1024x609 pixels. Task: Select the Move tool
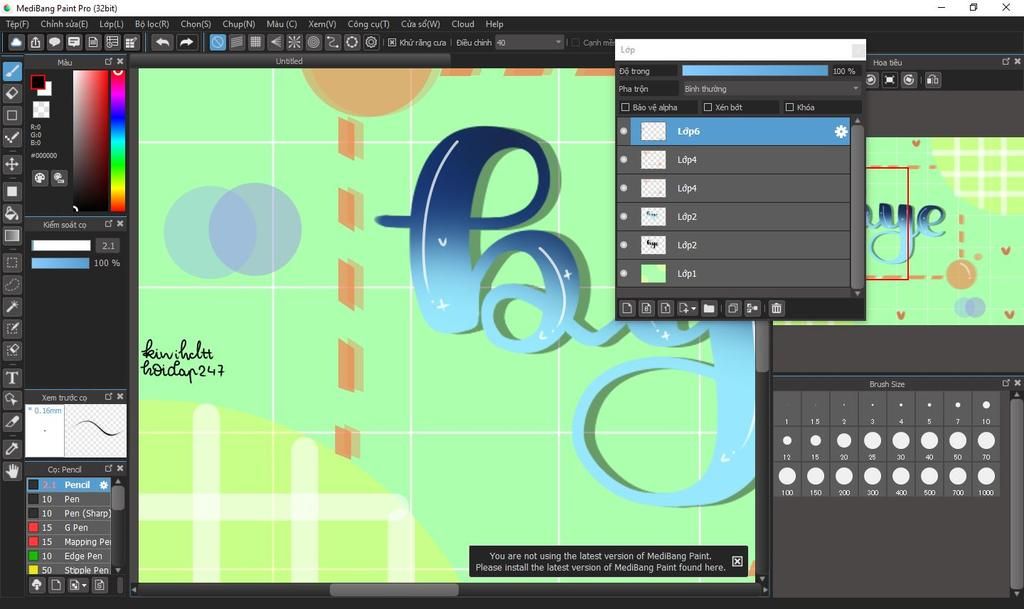(x=12, y=164)
